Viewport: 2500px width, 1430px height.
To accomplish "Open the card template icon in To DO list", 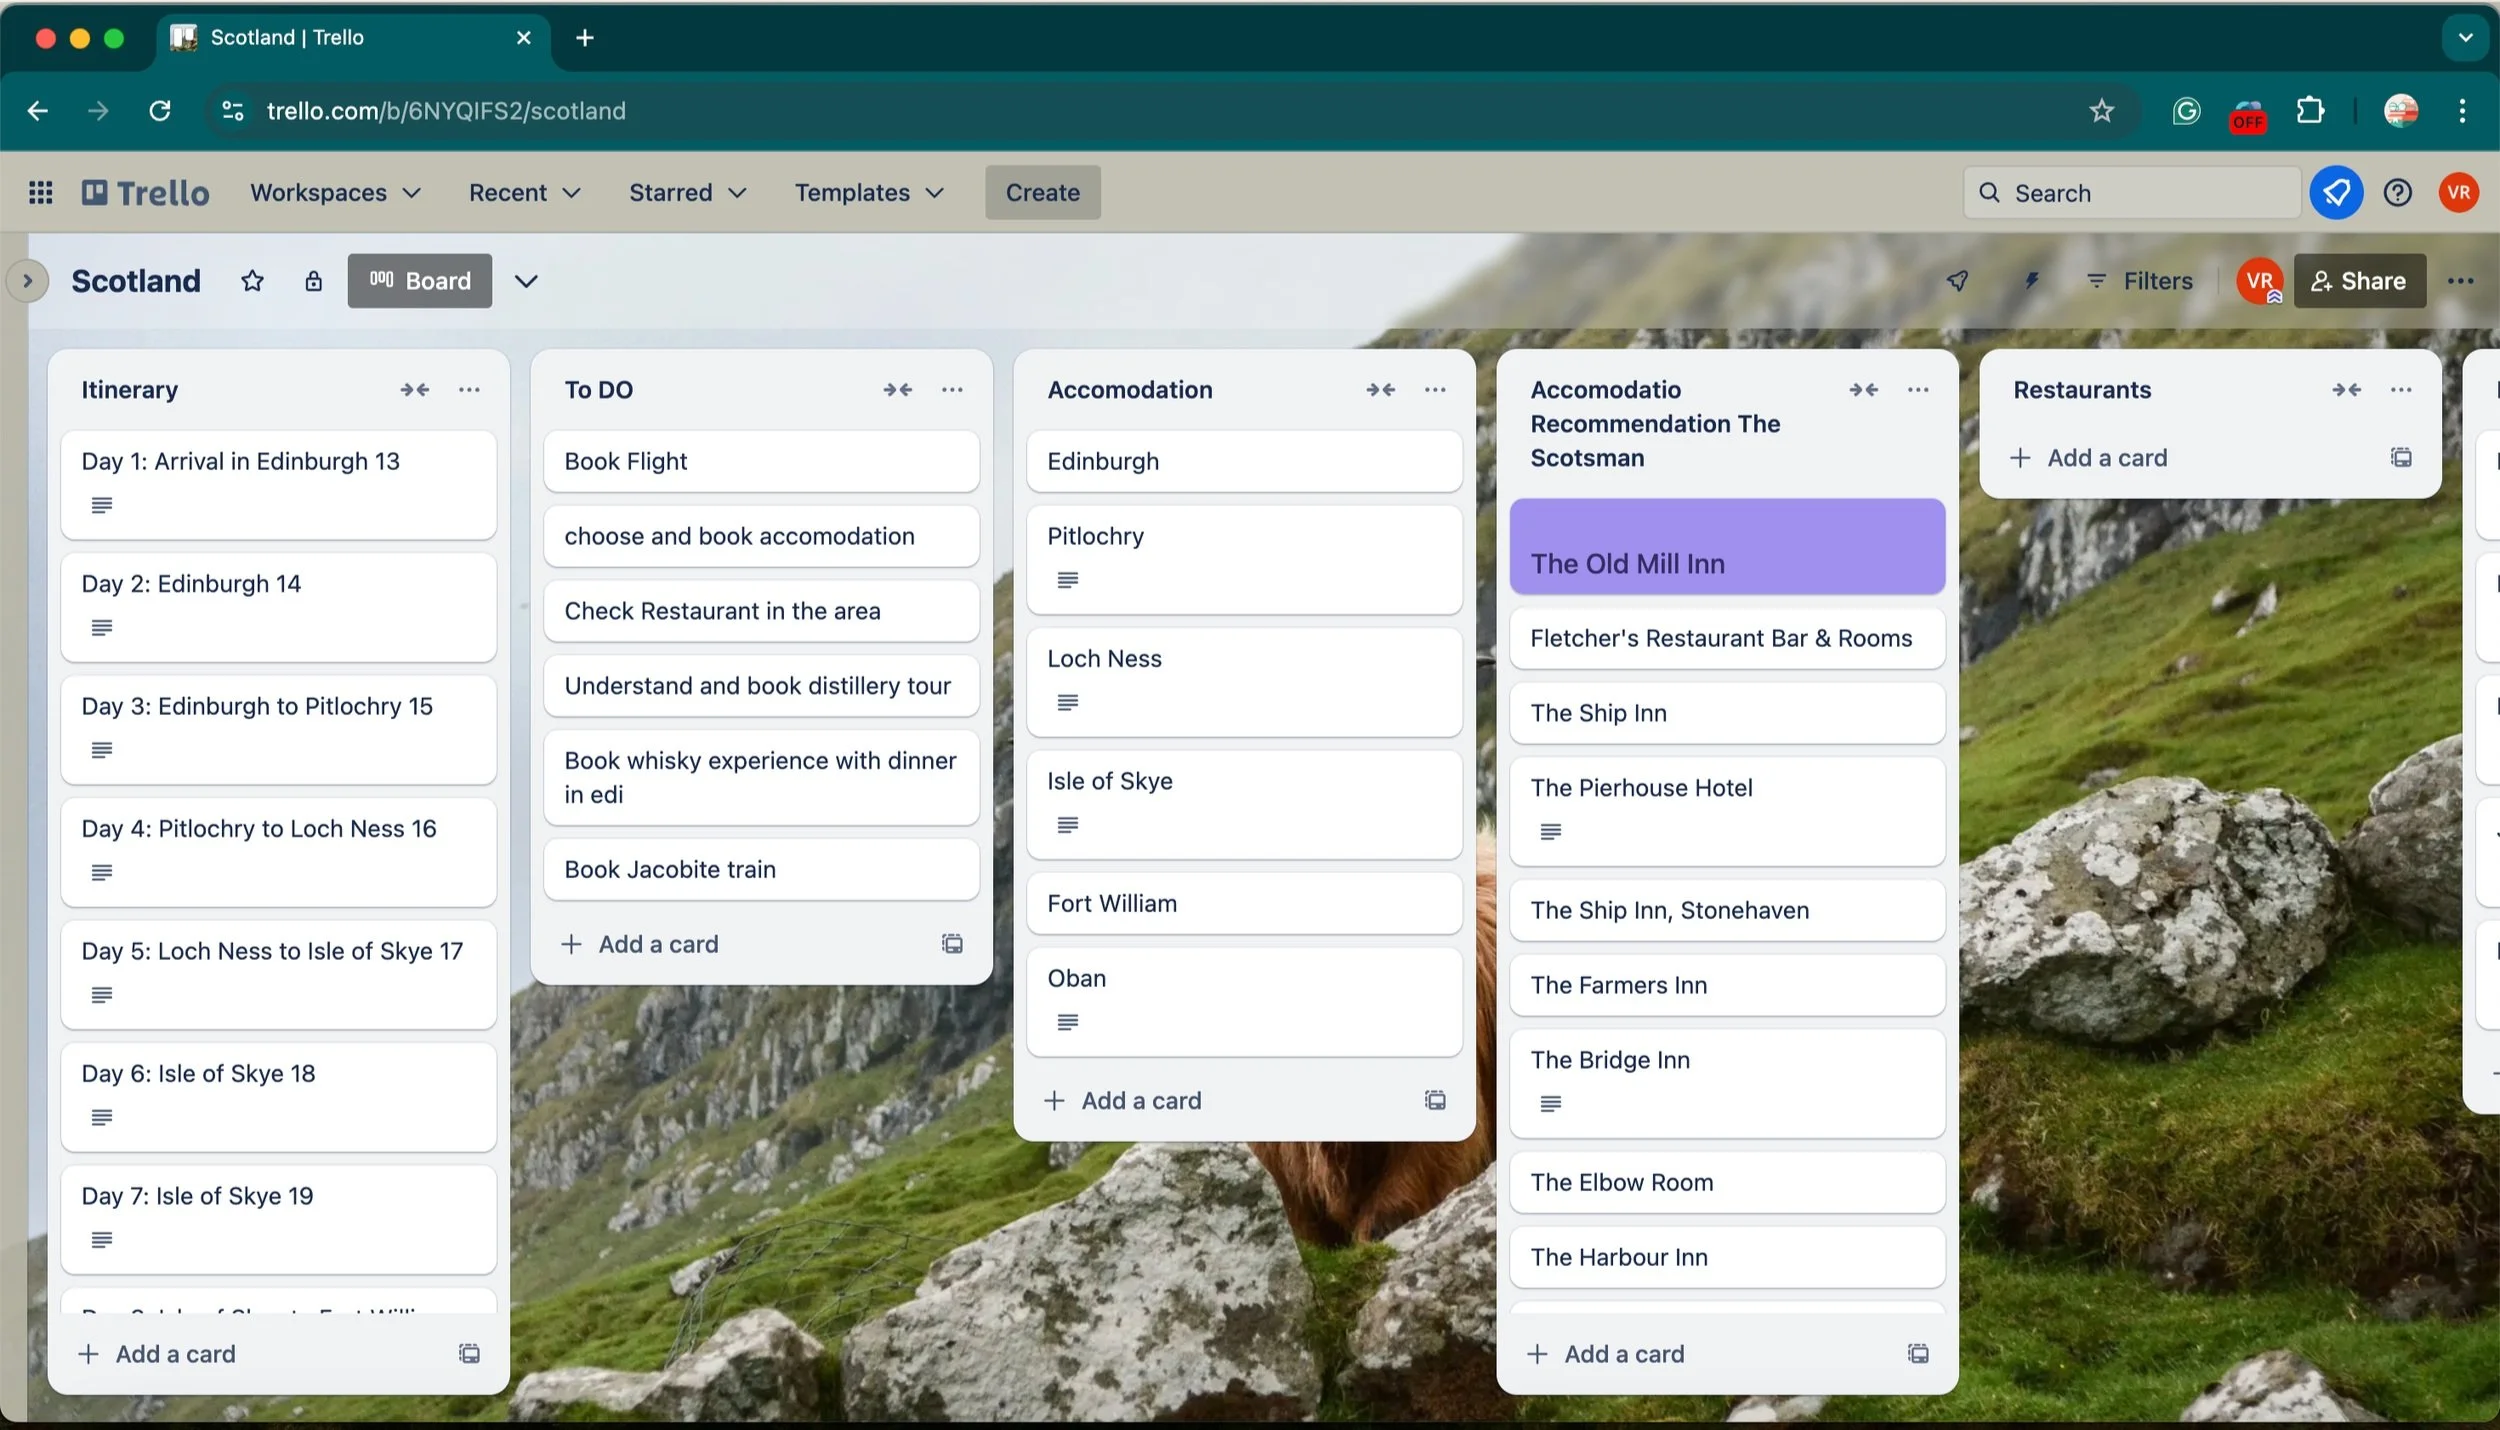I will pos(951,943).
